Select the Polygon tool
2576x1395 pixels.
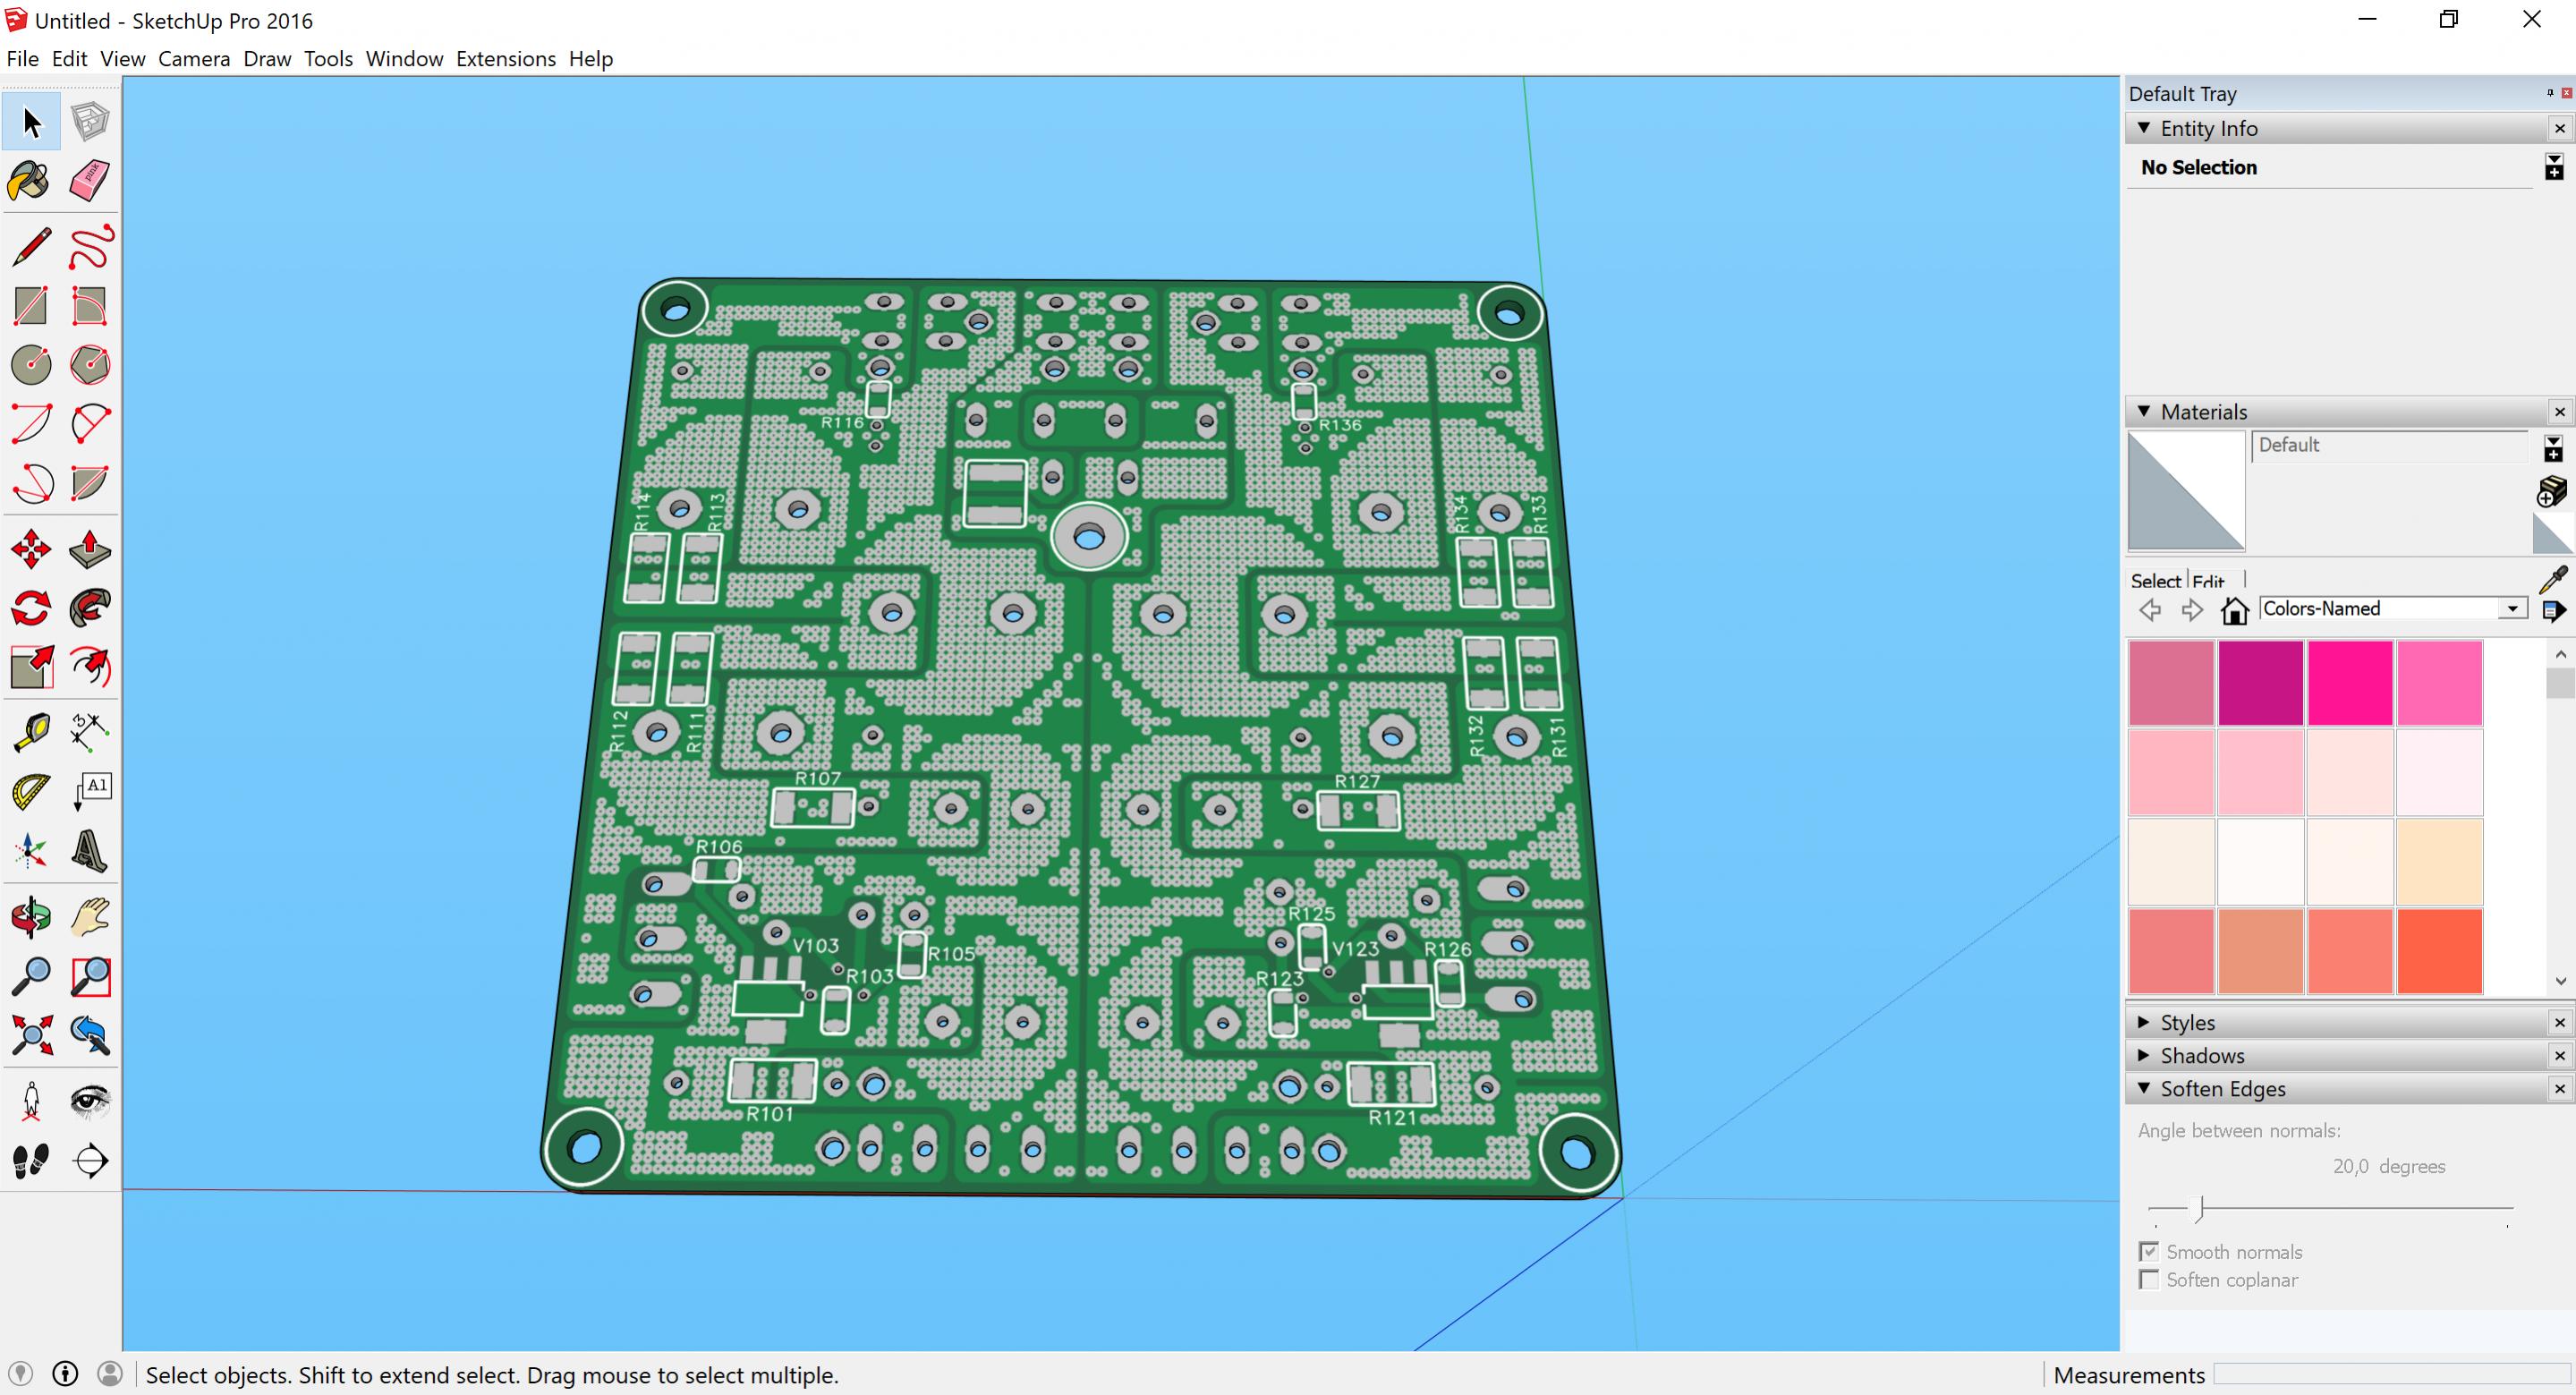click(90, 365)
